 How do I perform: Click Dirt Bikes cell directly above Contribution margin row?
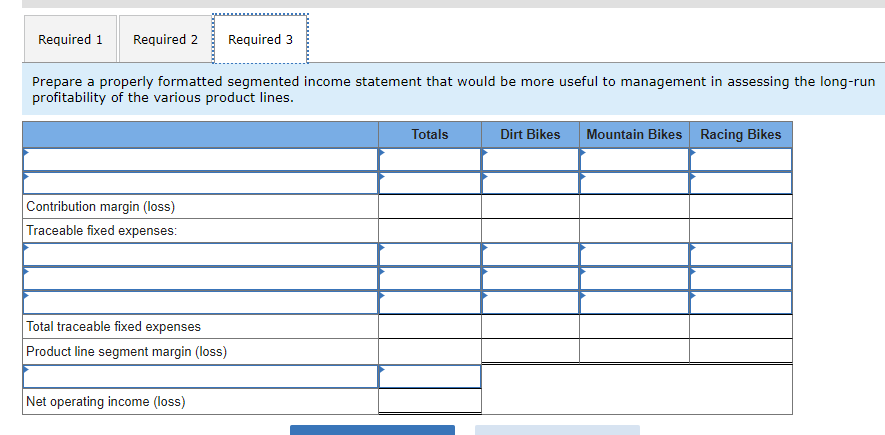pos(531,183)
